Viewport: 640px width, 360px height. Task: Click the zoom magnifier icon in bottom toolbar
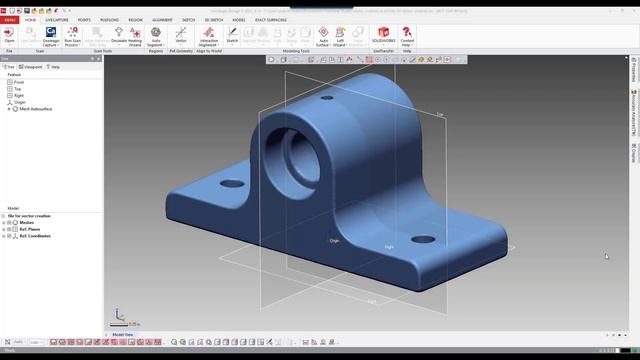174,342
